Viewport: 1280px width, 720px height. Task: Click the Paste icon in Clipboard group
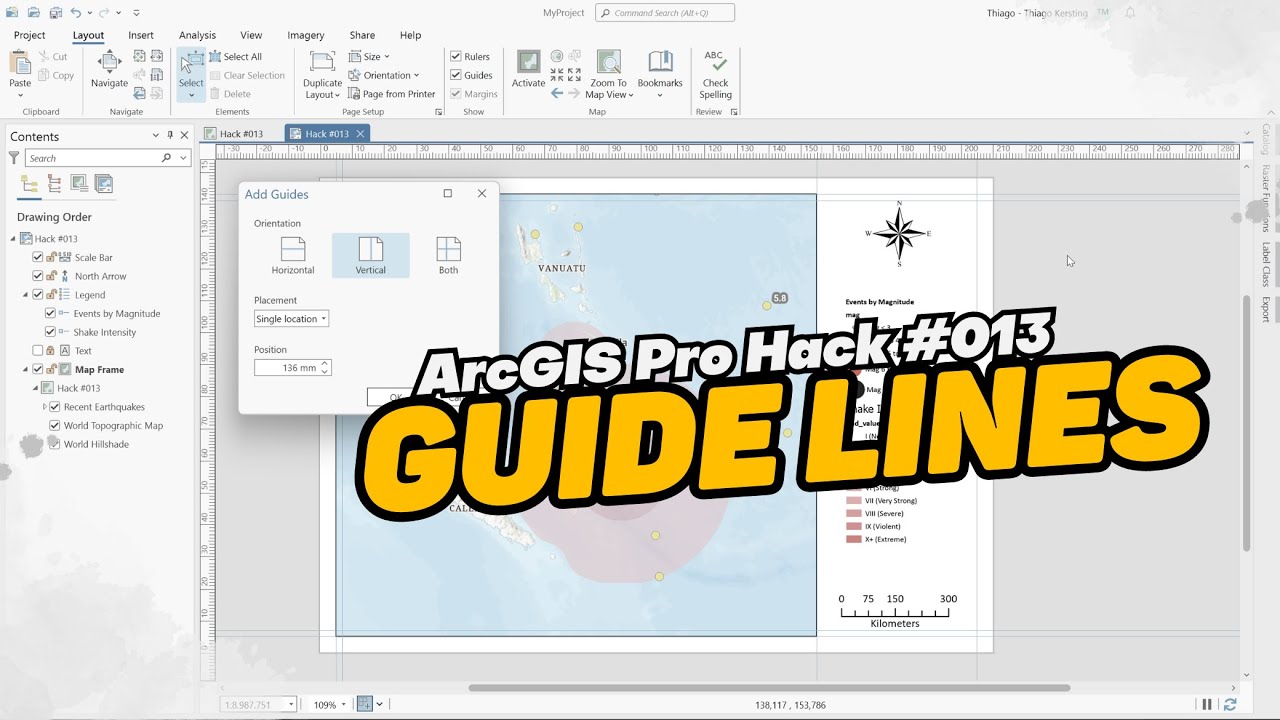tap(20, 64)
